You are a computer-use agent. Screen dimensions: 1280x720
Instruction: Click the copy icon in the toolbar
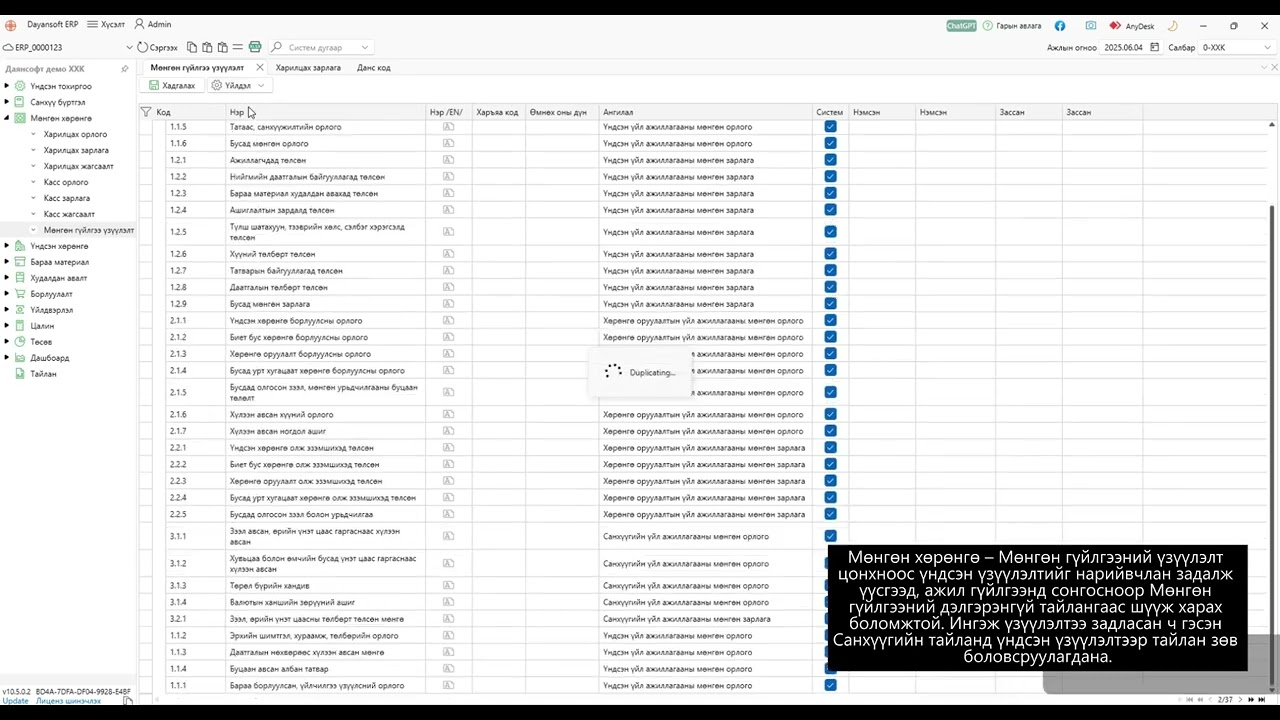pos(192,47)
